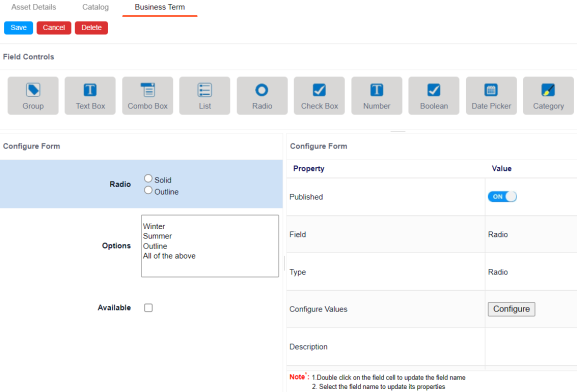Add a Radio field control

[262, 96]
